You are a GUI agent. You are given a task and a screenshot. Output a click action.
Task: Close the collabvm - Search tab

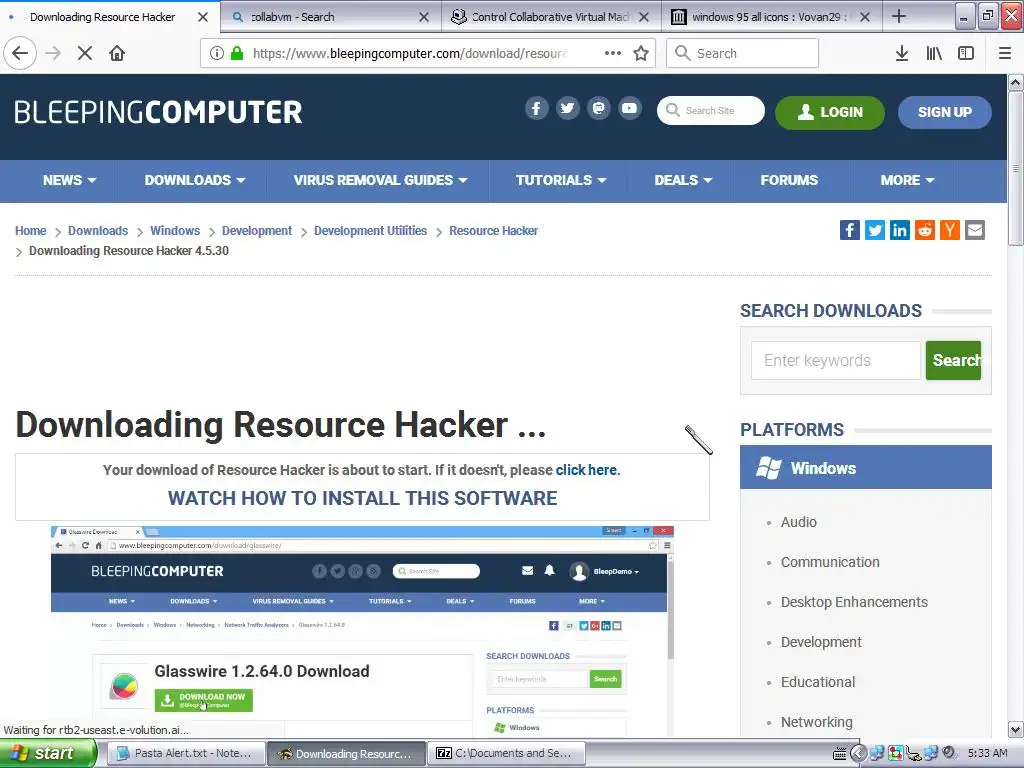pos(424,17)
